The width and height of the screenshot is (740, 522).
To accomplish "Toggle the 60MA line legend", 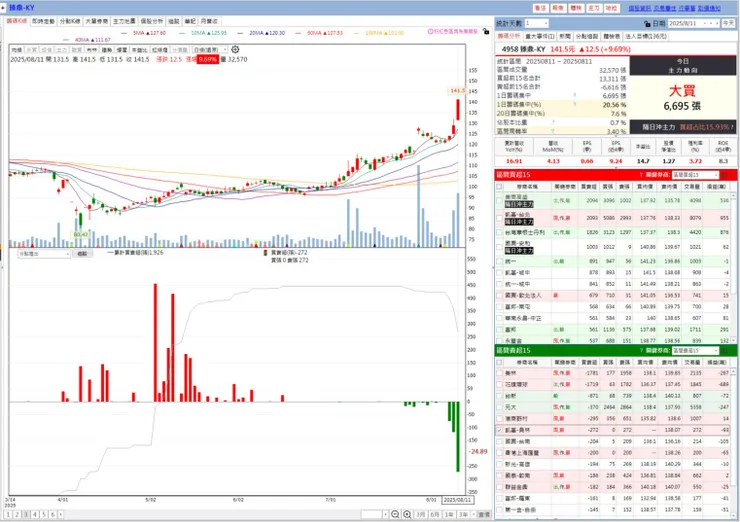I will (319, 33).
